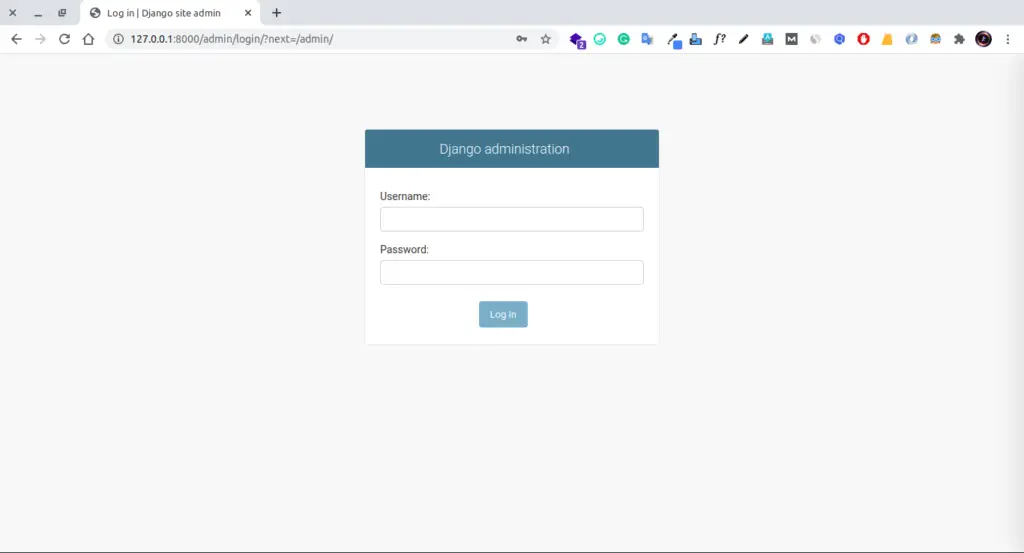This screenshot has height=553, width=1024.
Task: Open the red stop-hand adblock extension
Action: [863, 39]
